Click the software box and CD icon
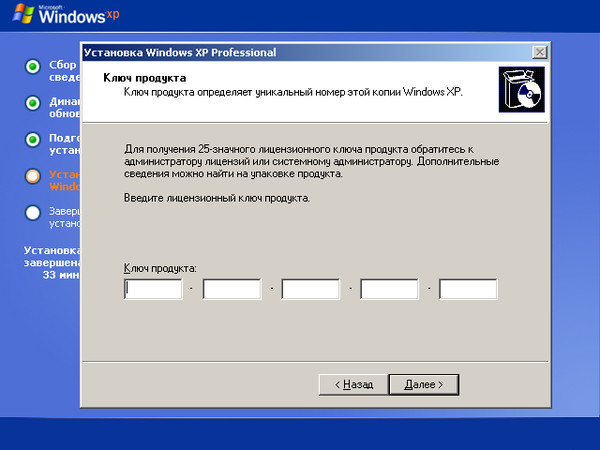The height and width of the screenshot is (450, 600). [522, 90]
